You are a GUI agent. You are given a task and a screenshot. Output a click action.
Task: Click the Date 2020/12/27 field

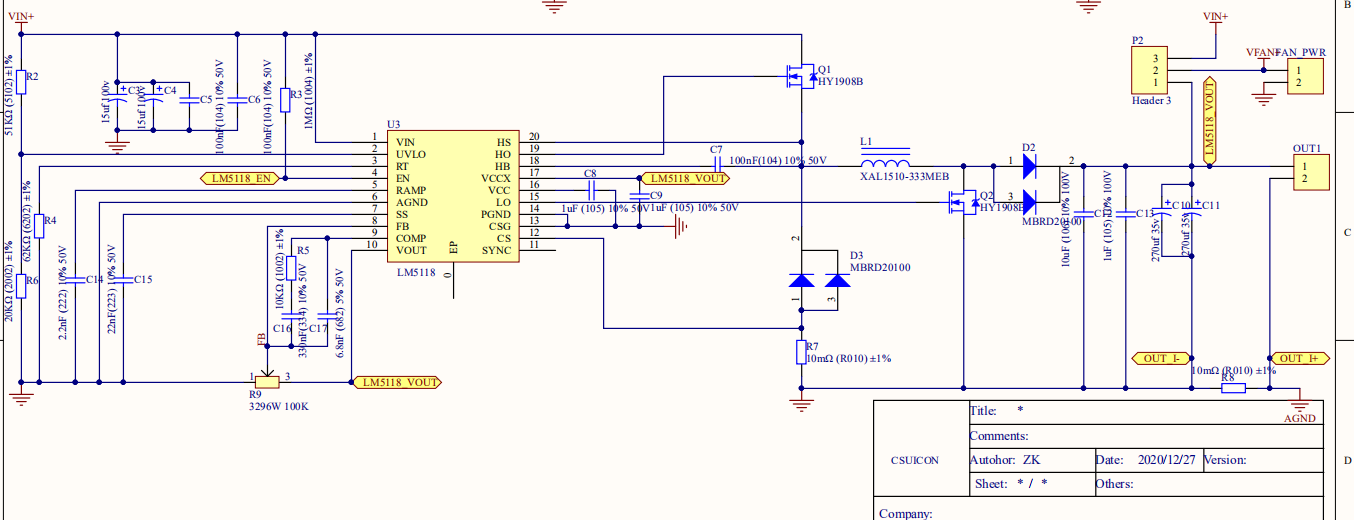(x=1147, y=460)
